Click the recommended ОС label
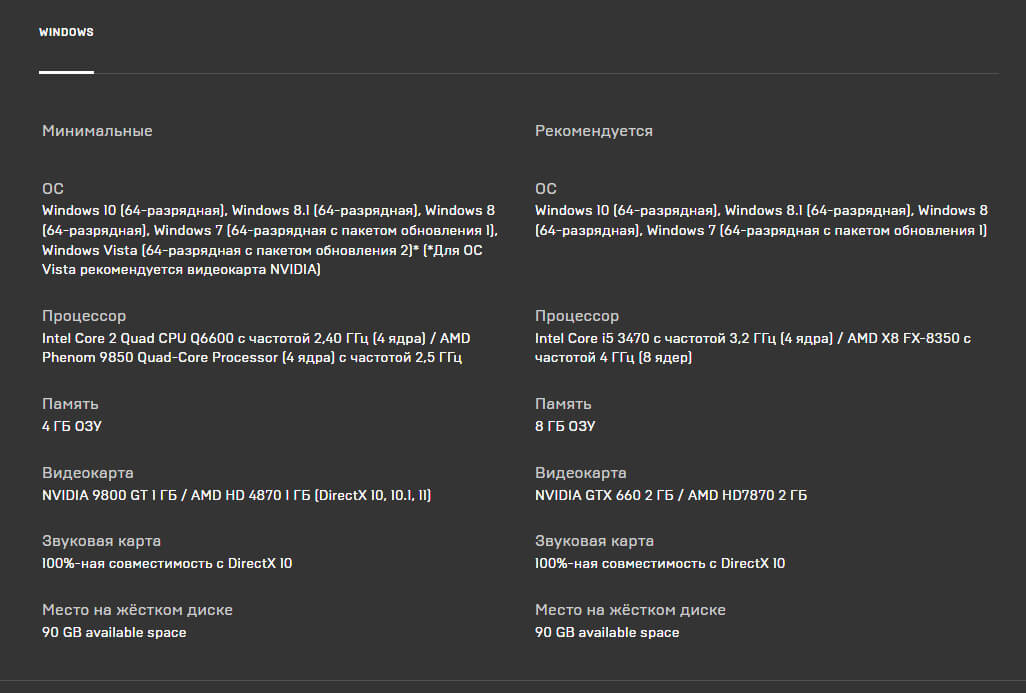The height and width of the screenshot is (693, 1026). (x=546, y=188)
